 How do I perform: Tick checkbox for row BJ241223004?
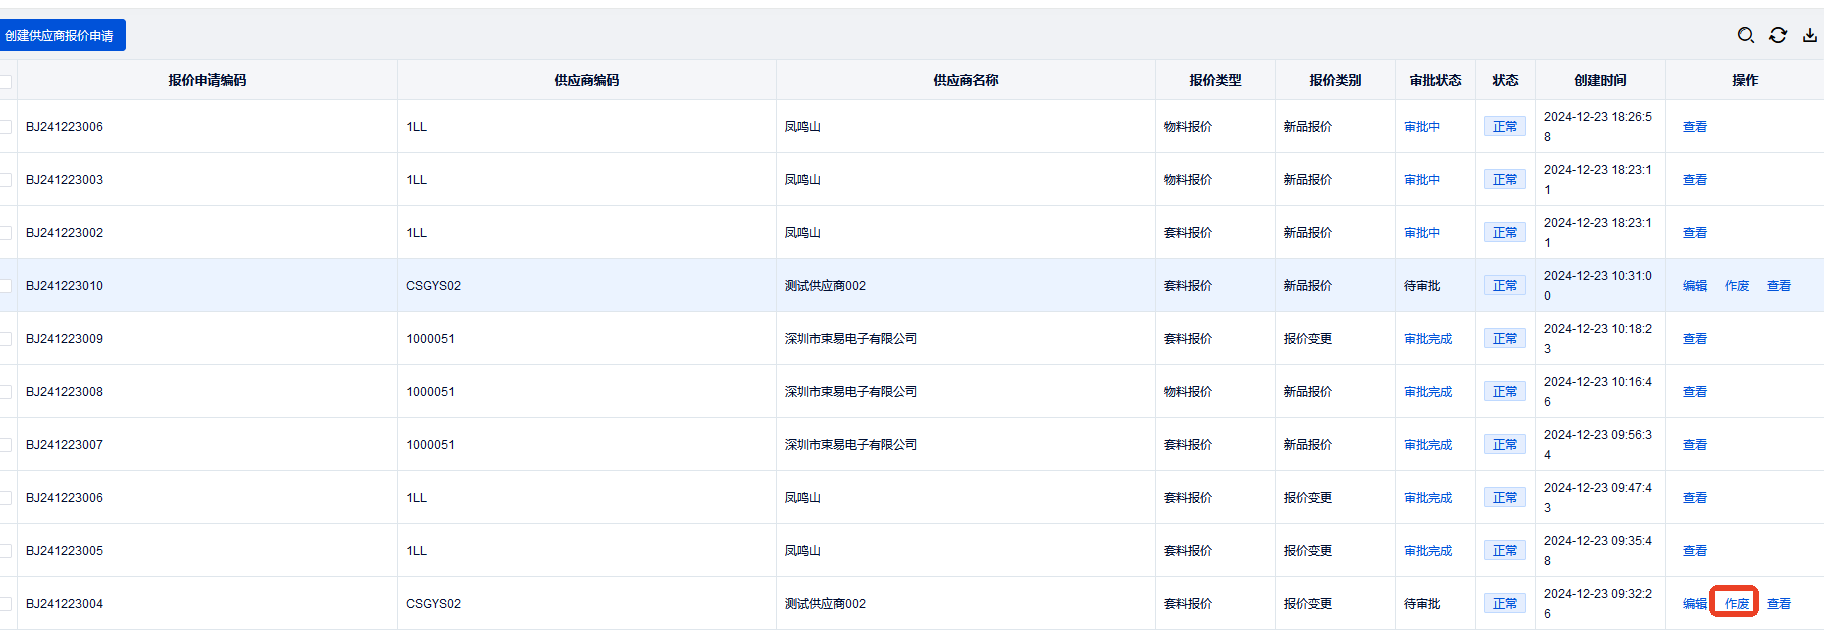pos(6,604)
